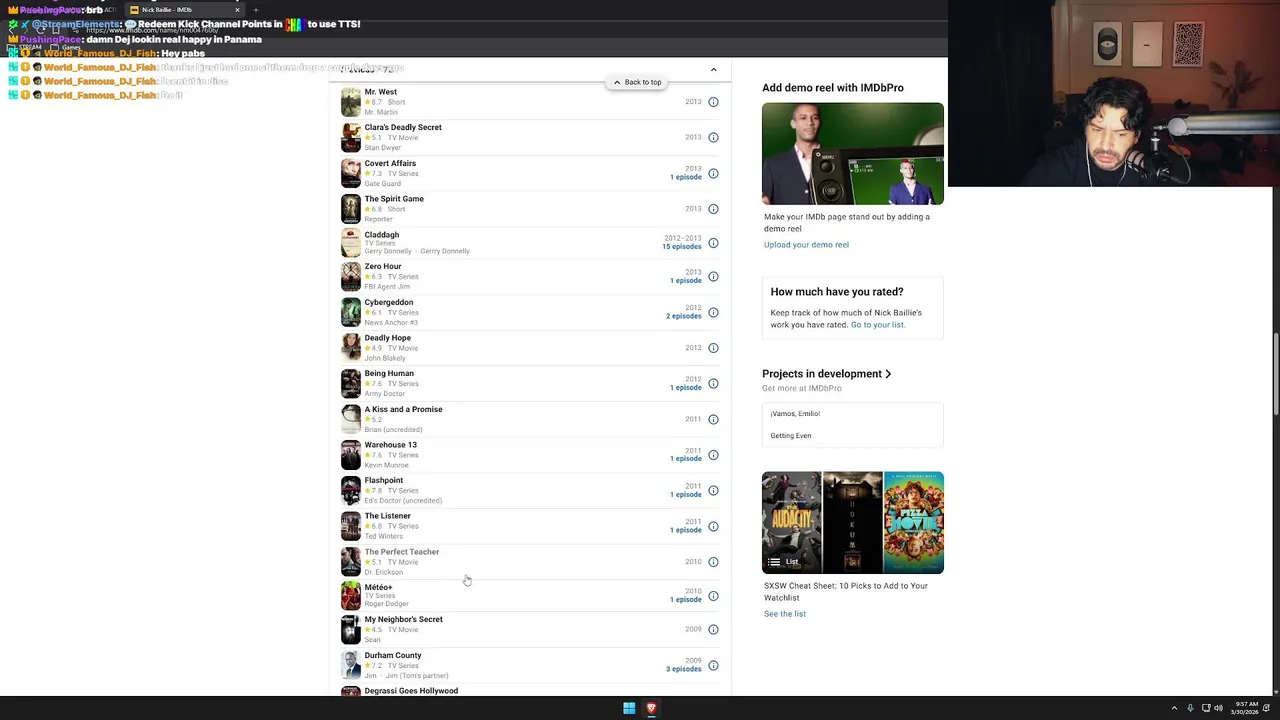Select the Nick Baillie - IMDb tab
Viewport: 1280px width, 720px height.
pos(185,10)
